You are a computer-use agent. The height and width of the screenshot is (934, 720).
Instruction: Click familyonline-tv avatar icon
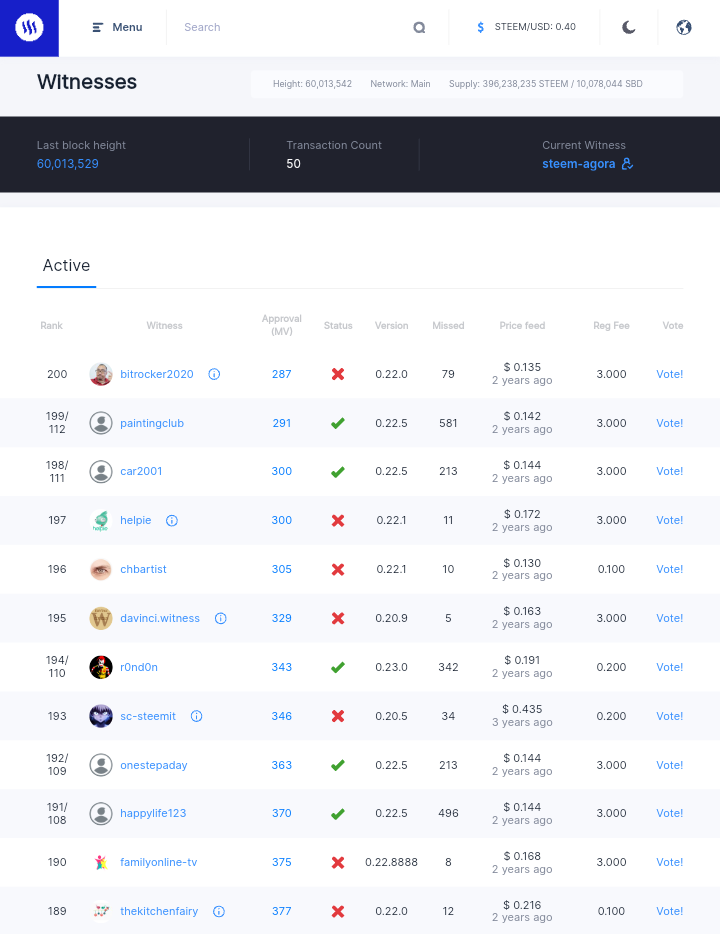pyautogui.click(x=101, y=863)
